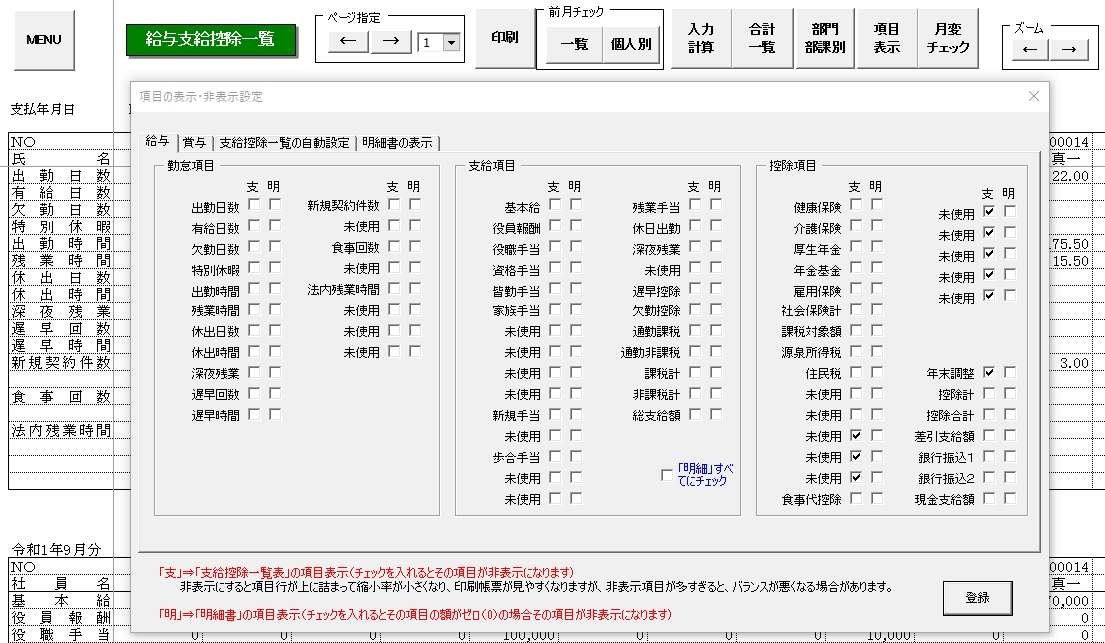Toggle「明細」すべてにチェック checkbox
Viewport: 1105px width, 643px height.
pos(667,475)
